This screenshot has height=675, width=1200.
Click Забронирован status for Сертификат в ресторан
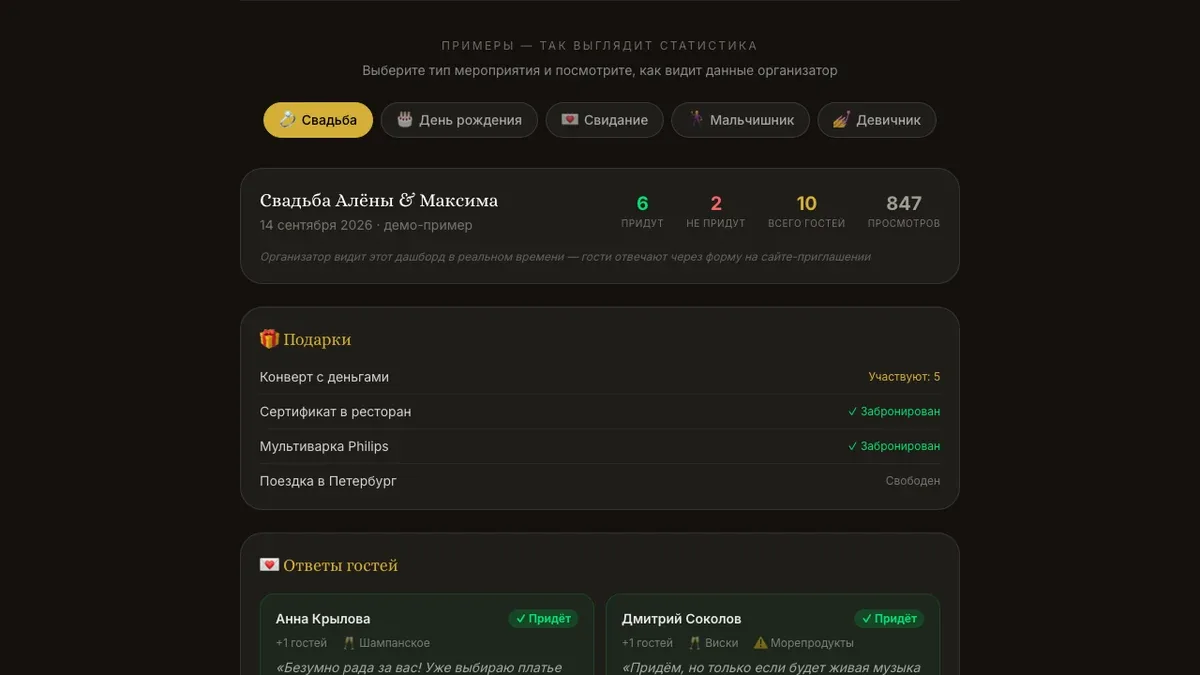(894, 412)
